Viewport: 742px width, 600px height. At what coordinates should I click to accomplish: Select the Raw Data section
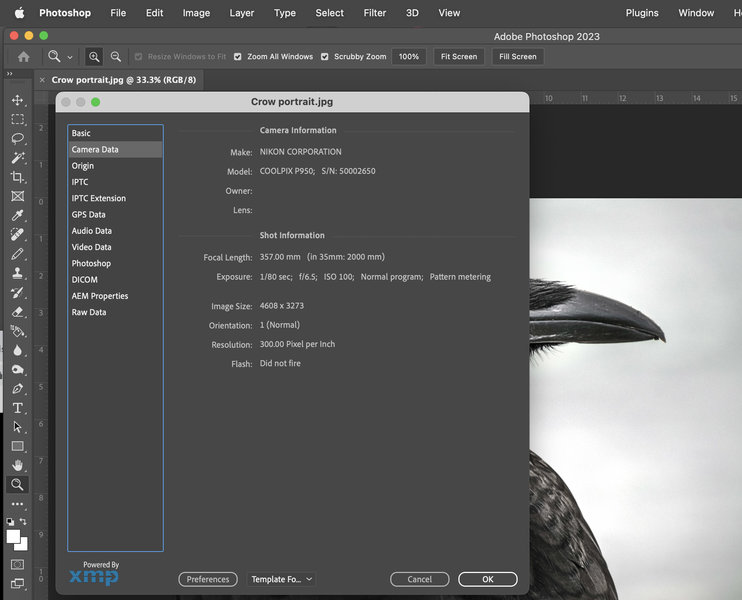point(115,312)
